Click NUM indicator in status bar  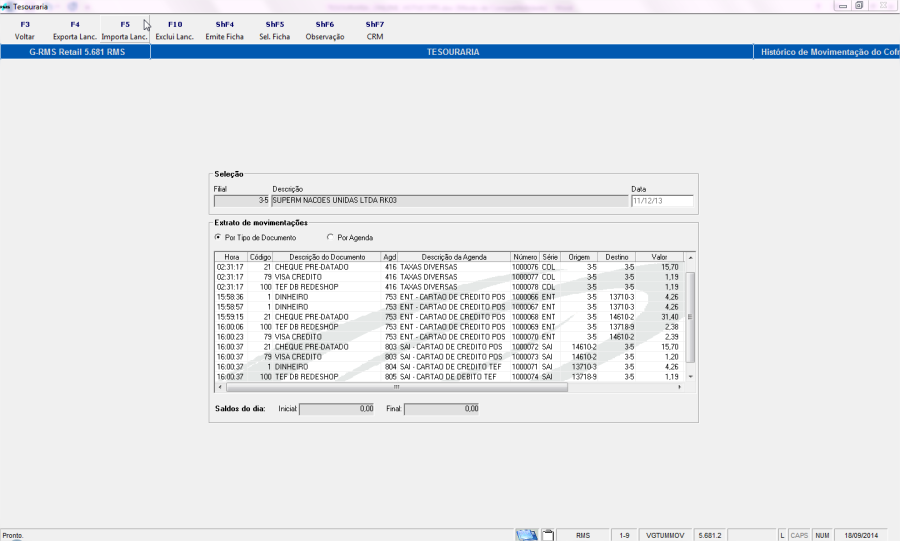click(822, 535)
